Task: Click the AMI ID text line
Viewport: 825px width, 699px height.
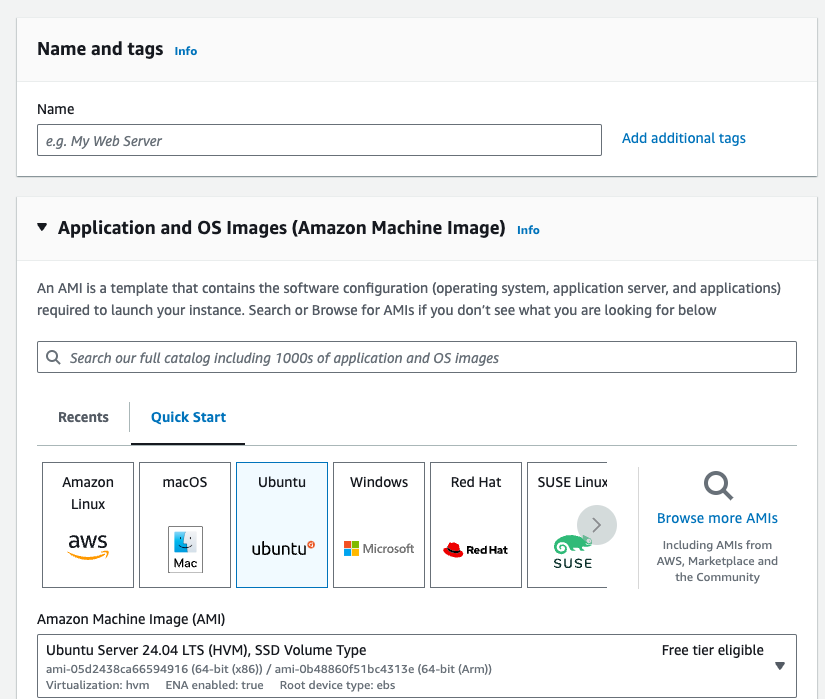Action: click(269, 669)
